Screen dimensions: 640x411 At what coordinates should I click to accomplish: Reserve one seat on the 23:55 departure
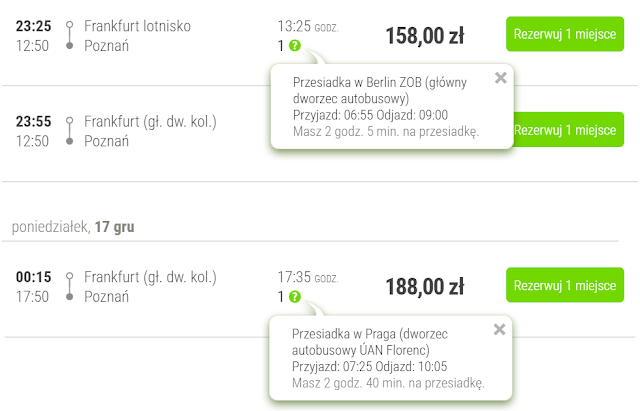(x=564, y=130)
